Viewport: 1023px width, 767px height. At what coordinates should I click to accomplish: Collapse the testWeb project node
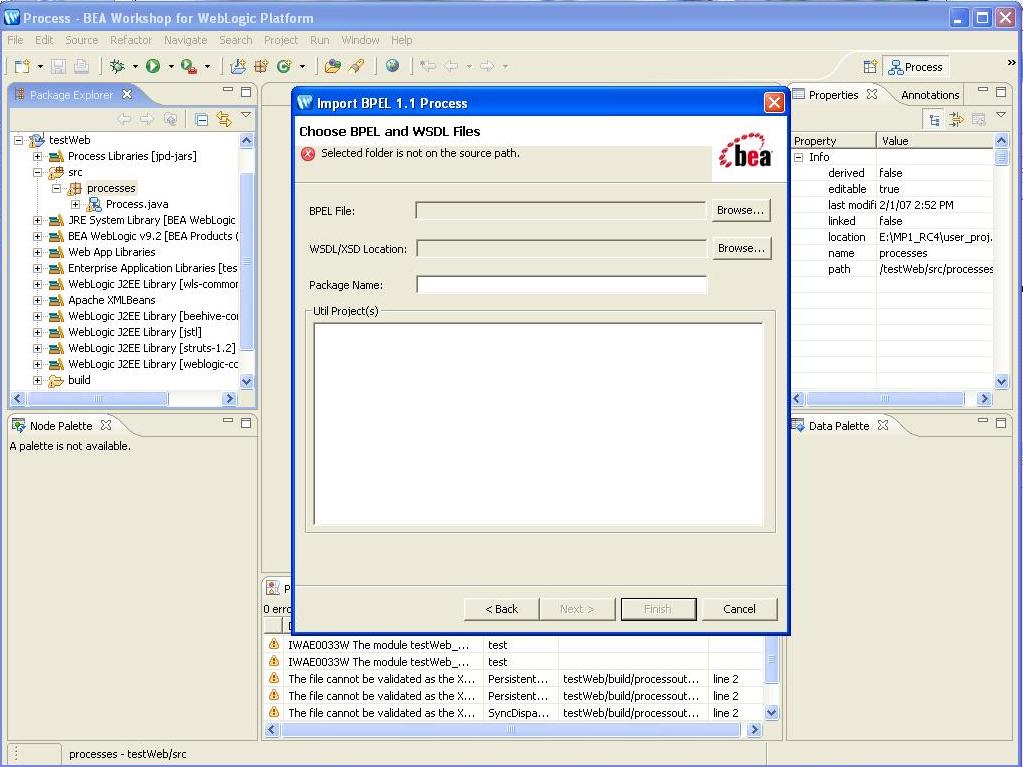(x=19, y=140)
